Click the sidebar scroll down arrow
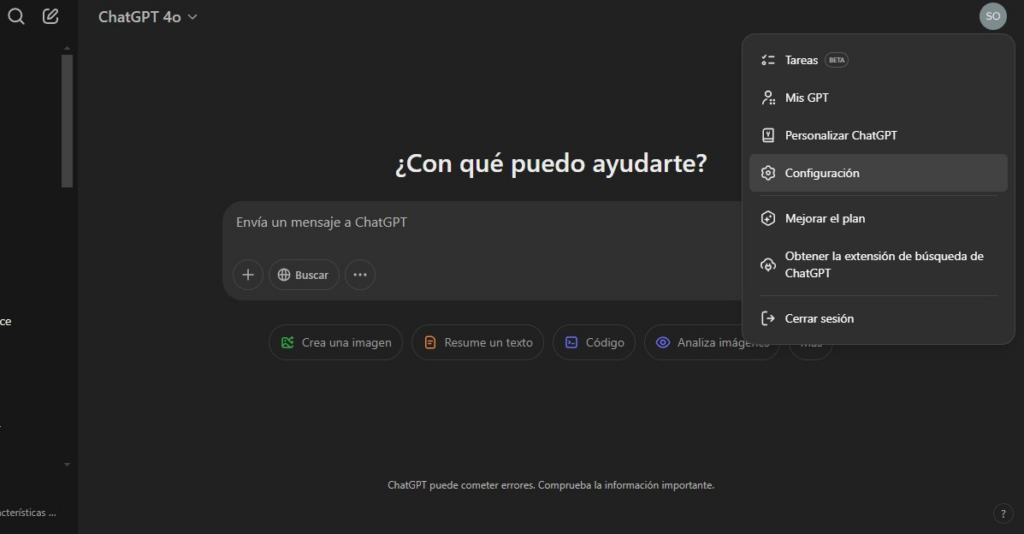1024x534 pixels. click(67, 465)
